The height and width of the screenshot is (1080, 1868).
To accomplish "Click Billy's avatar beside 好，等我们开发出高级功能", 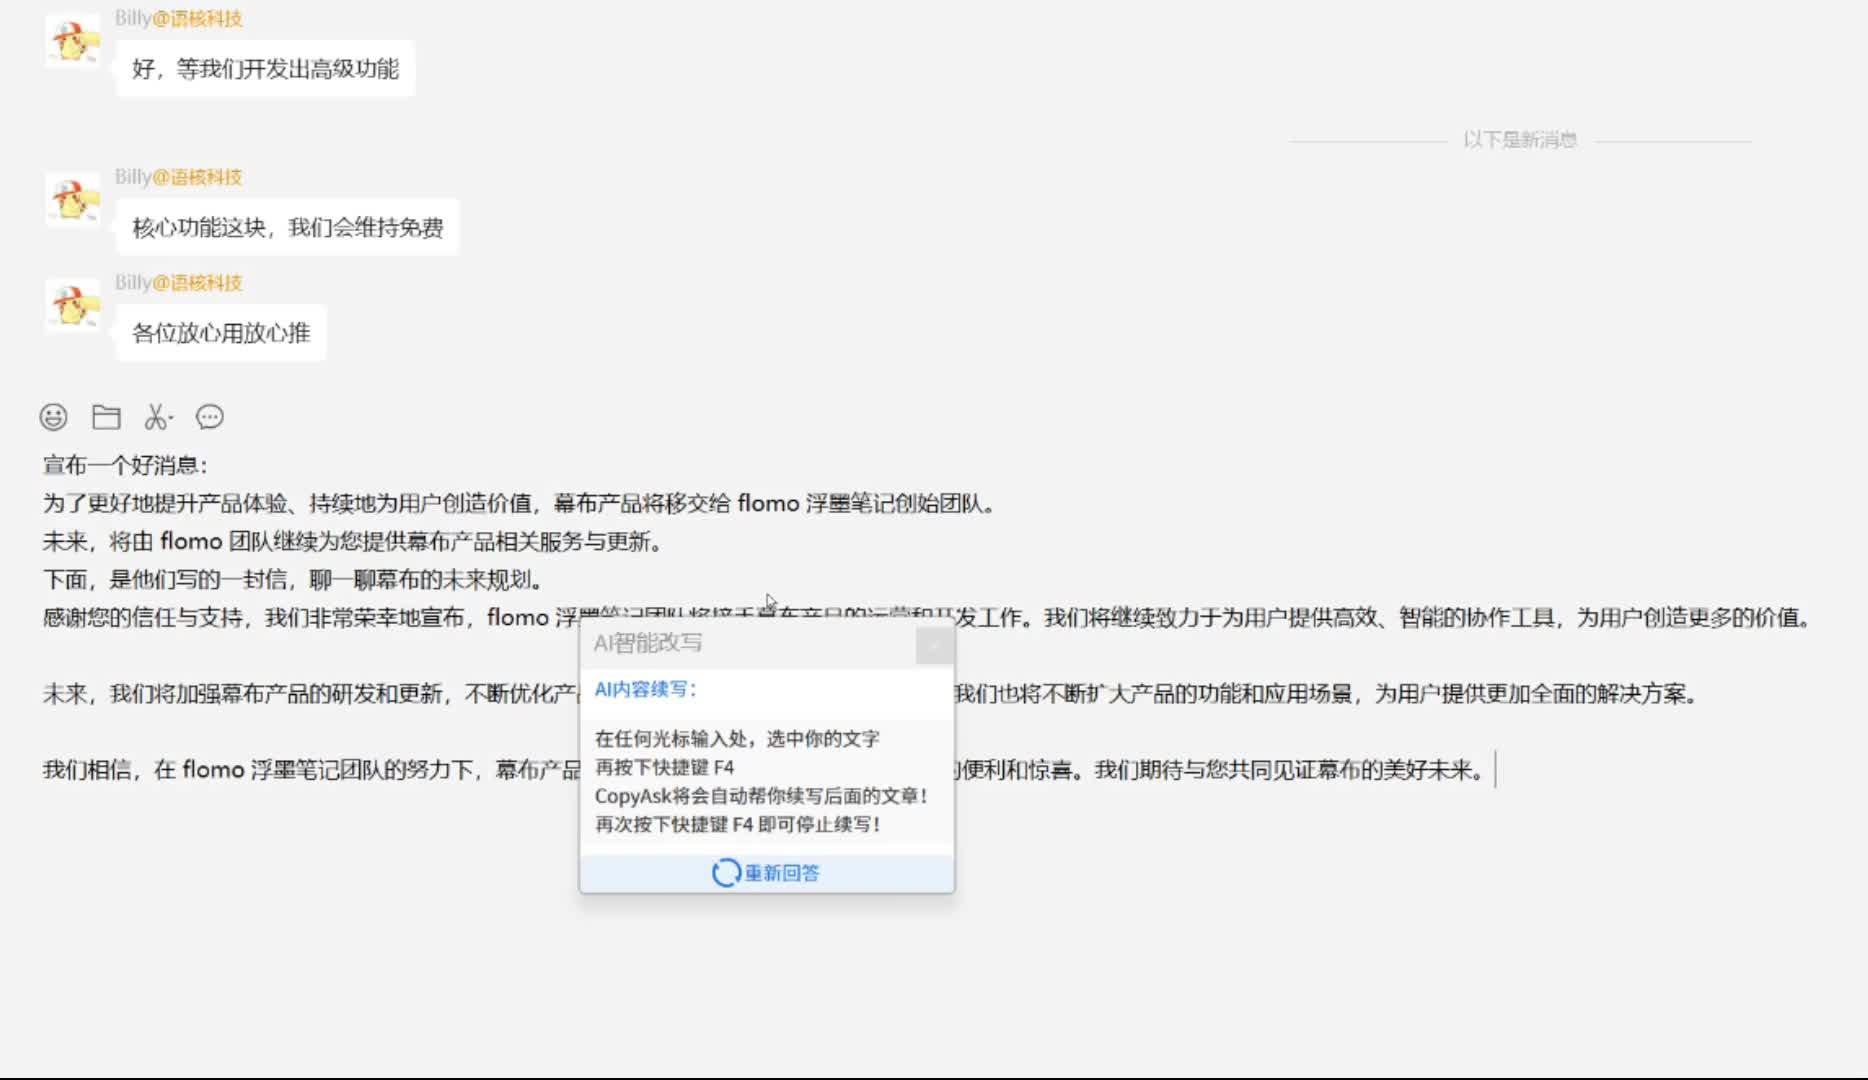I will point(73,41).
